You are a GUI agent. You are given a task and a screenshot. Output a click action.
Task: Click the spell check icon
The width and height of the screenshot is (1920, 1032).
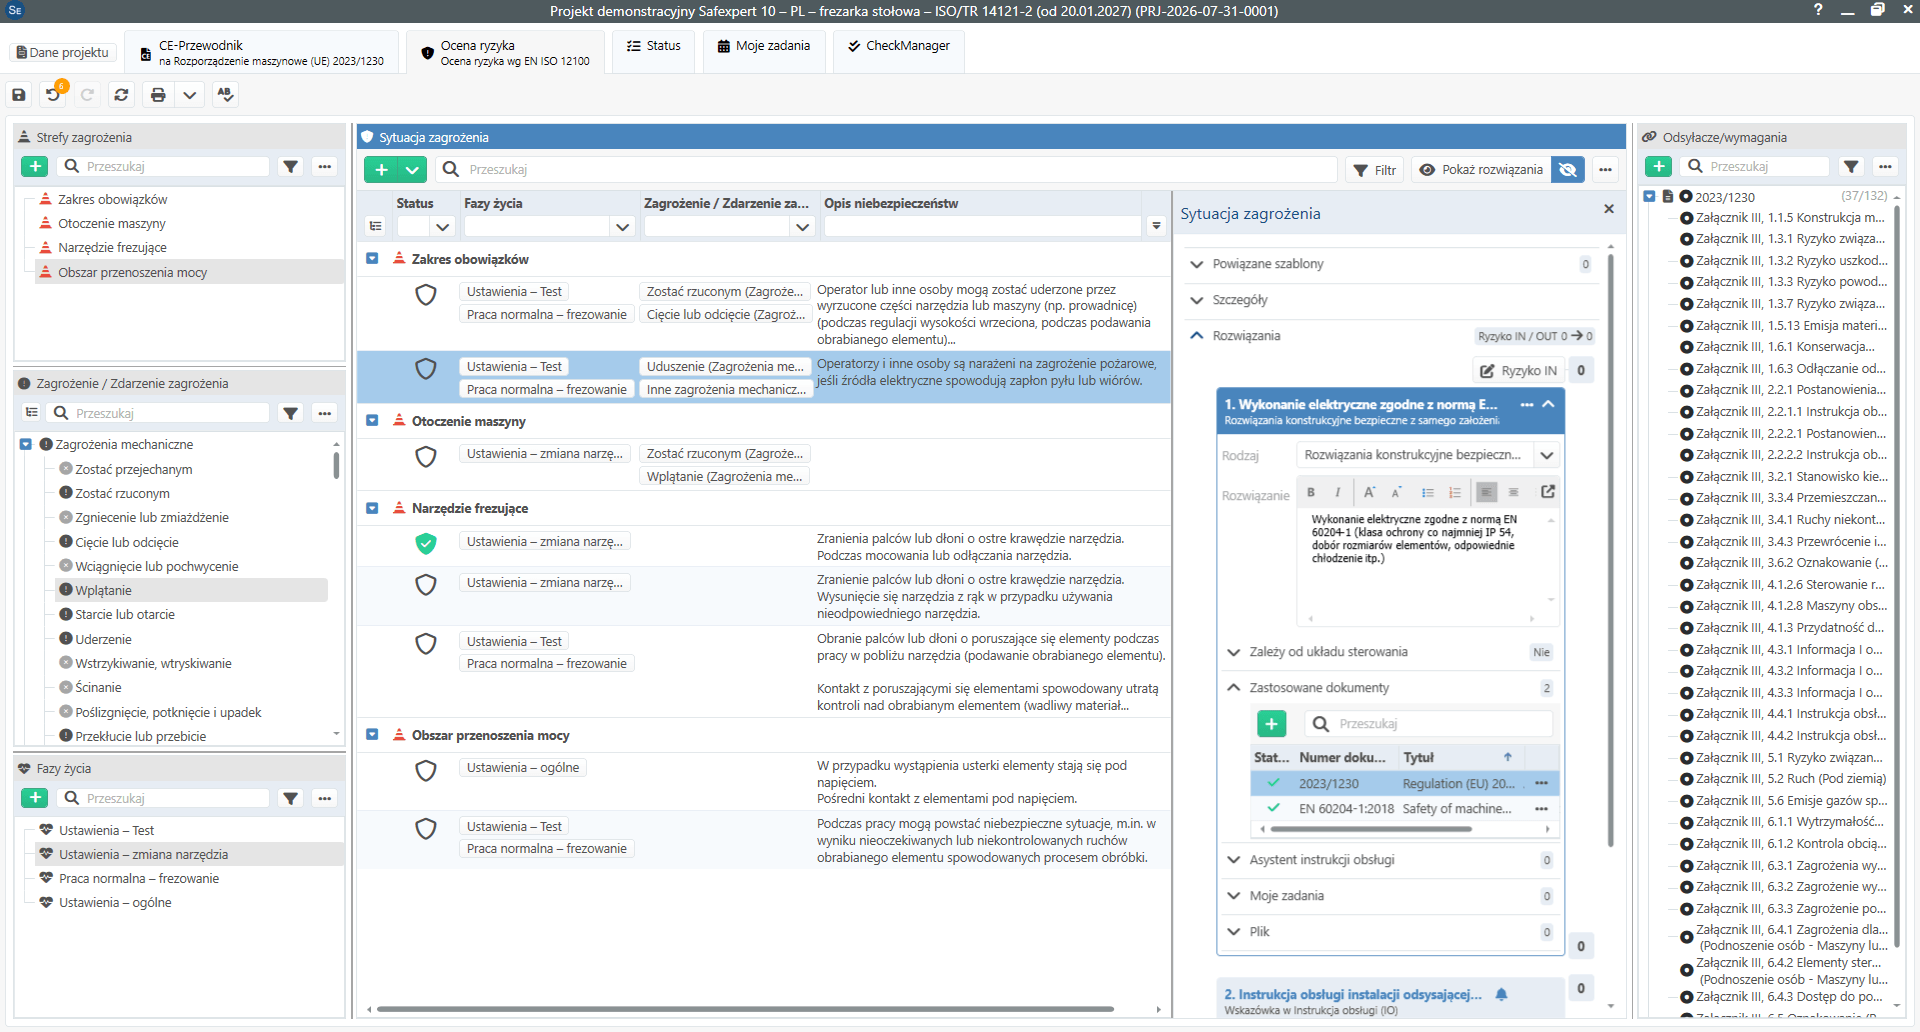tap(225, 95)
